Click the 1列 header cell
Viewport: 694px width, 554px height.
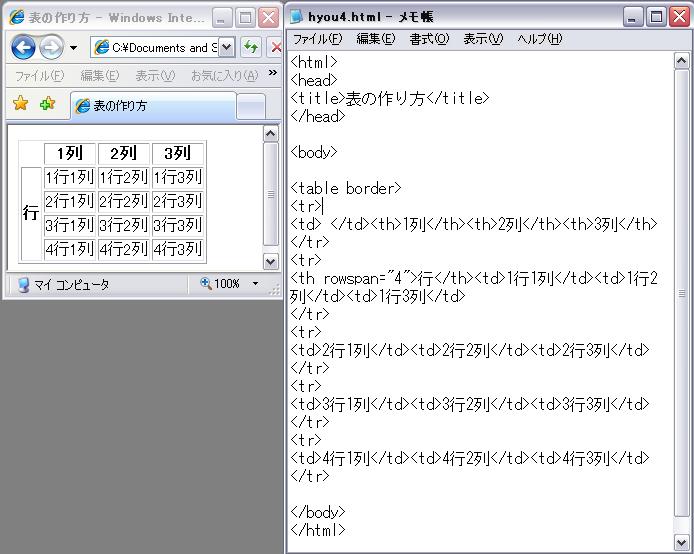click(70, 154)
